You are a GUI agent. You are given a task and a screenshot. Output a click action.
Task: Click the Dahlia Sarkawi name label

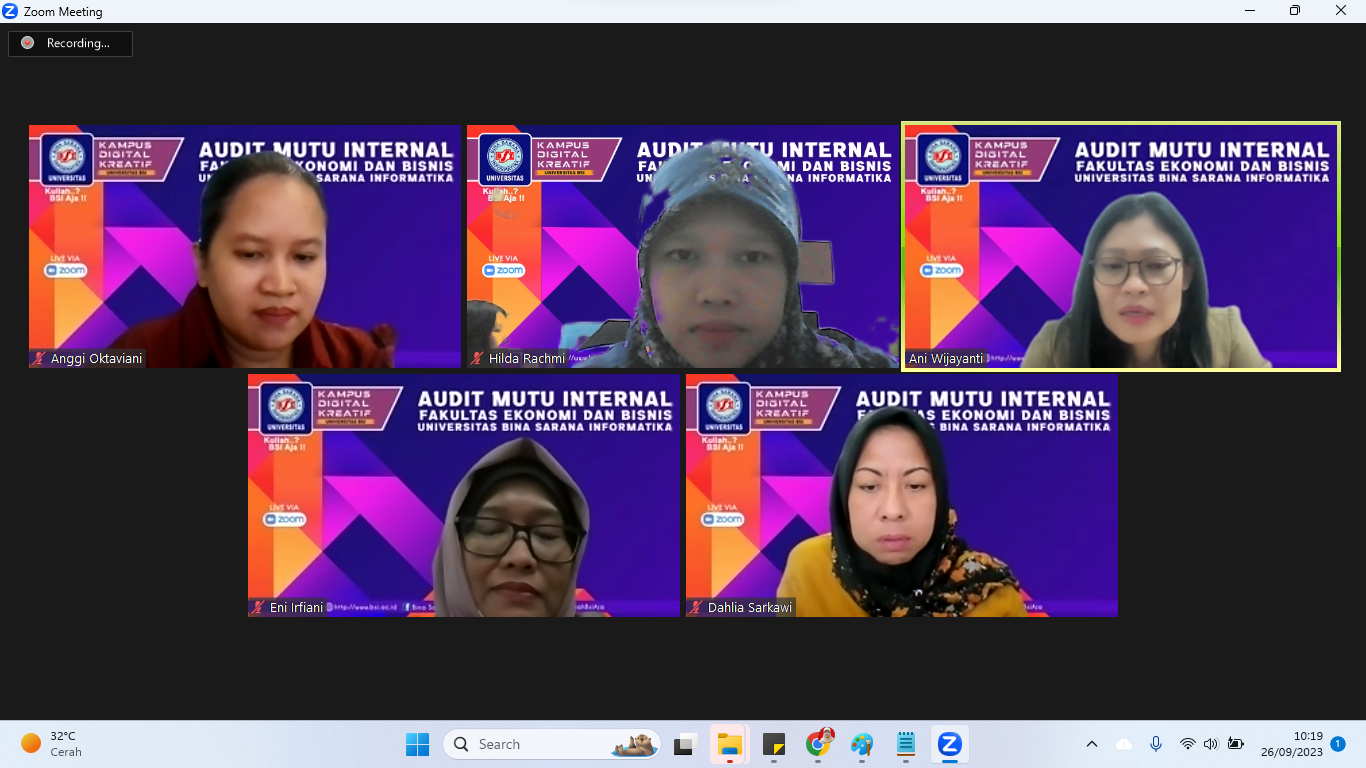[750, 607]
